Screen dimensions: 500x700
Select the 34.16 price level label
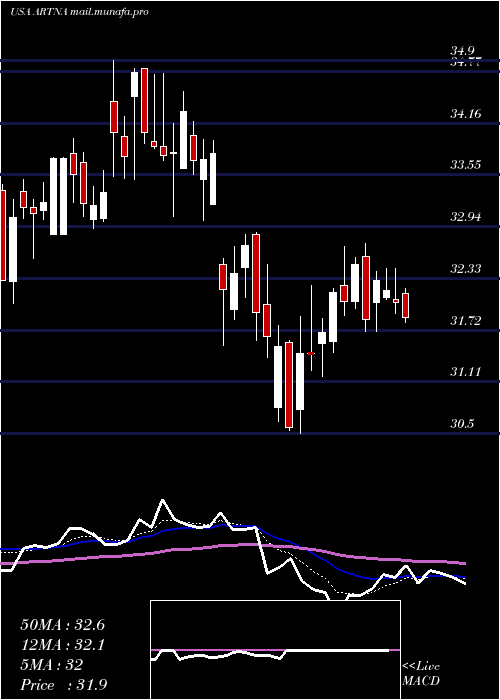click(465, 114)
